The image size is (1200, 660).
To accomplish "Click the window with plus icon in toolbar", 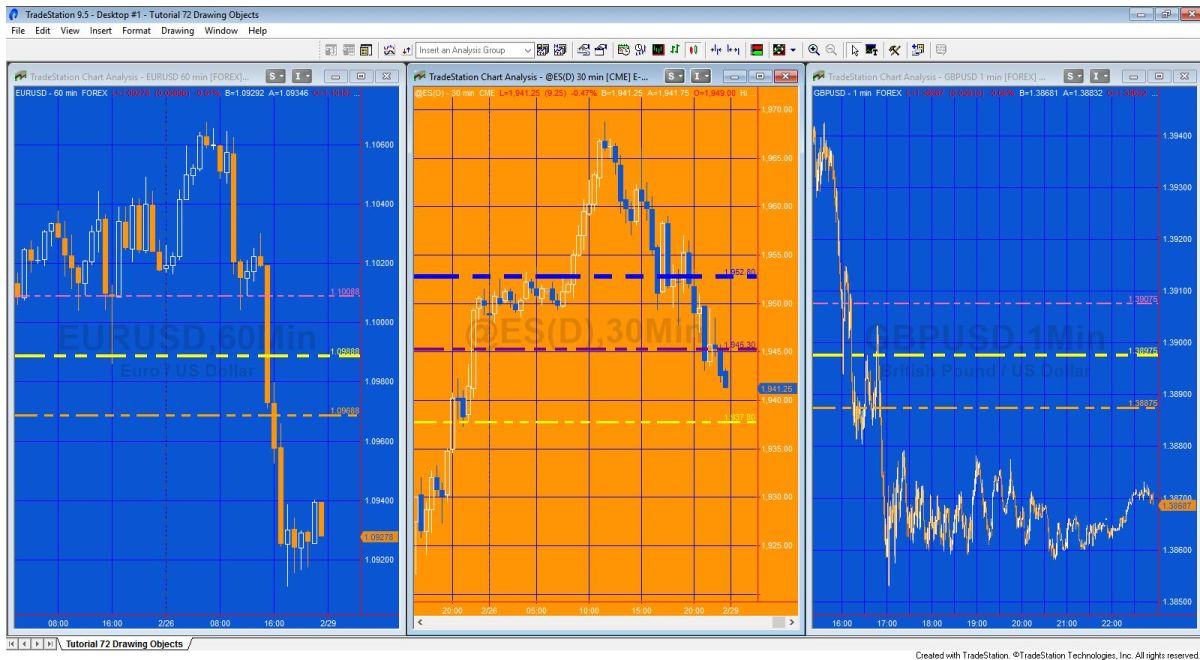I will (x=916, y=50).
